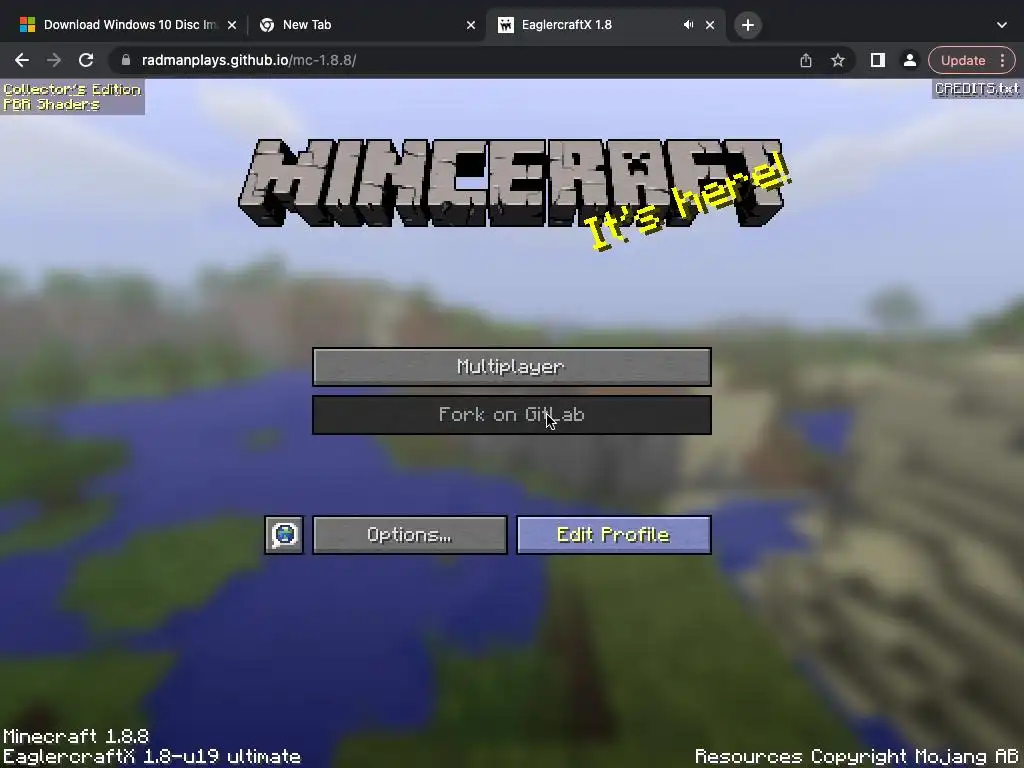1024x768 pixels.
Task: Reload the current page
Action: [86, 60]
